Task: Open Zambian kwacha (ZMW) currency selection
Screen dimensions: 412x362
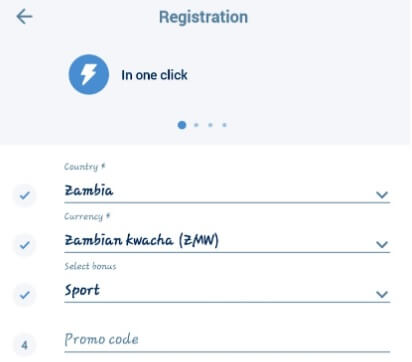Action: tap(227, 241)
